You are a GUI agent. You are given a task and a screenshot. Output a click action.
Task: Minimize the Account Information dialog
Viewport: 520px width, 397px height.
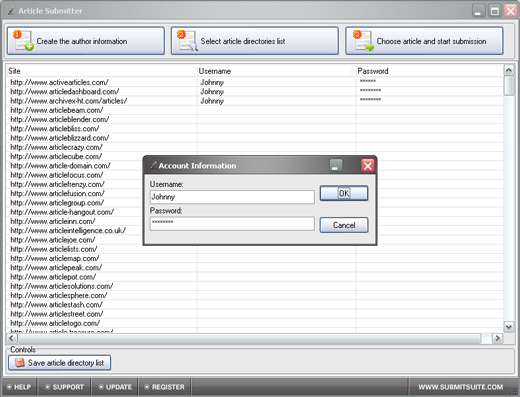tap(336, 165)
